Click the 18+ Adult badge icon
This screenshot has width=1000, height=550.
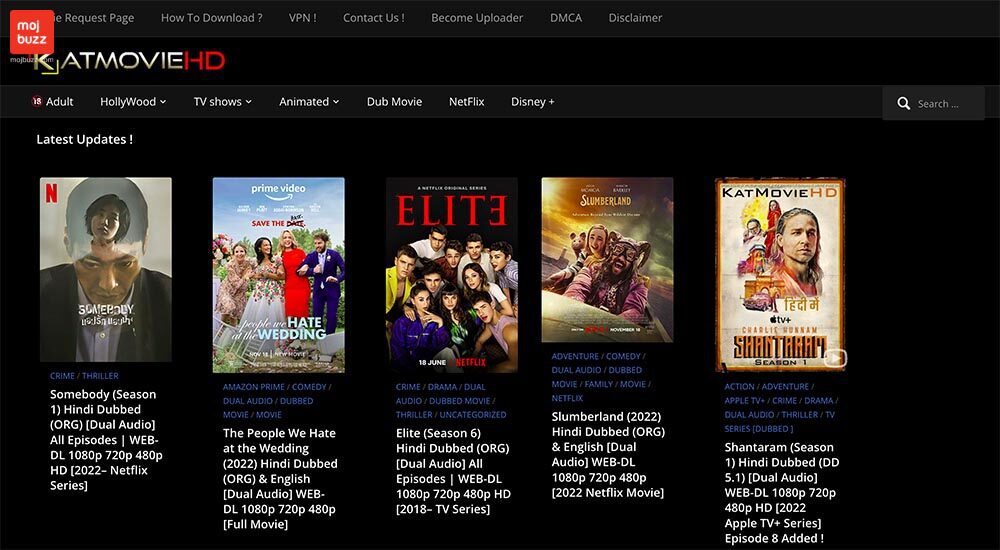pos(37,101)
